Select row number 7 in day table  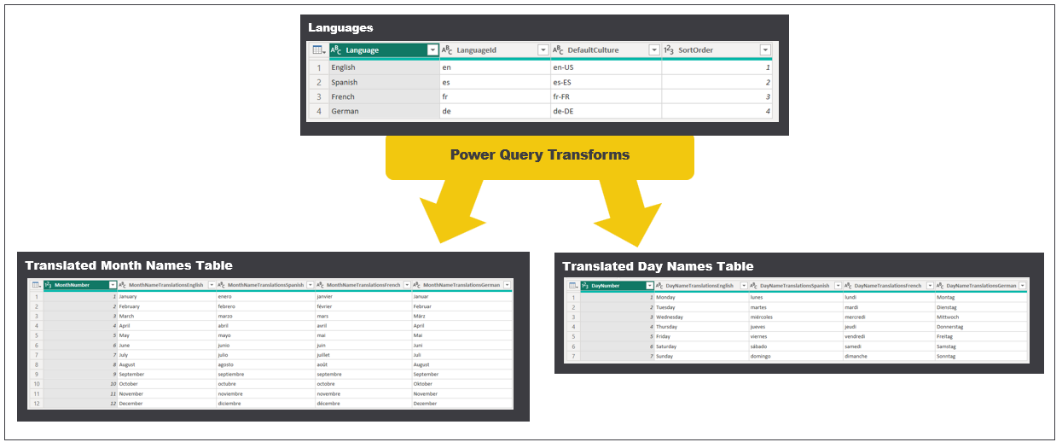coord(573,356)
